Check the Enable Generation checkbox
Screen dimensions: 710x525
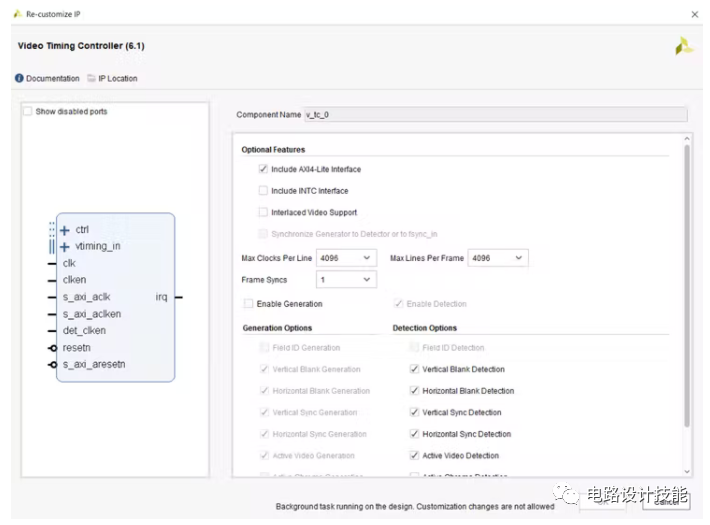pyautogui.click(x=249, y=303)
